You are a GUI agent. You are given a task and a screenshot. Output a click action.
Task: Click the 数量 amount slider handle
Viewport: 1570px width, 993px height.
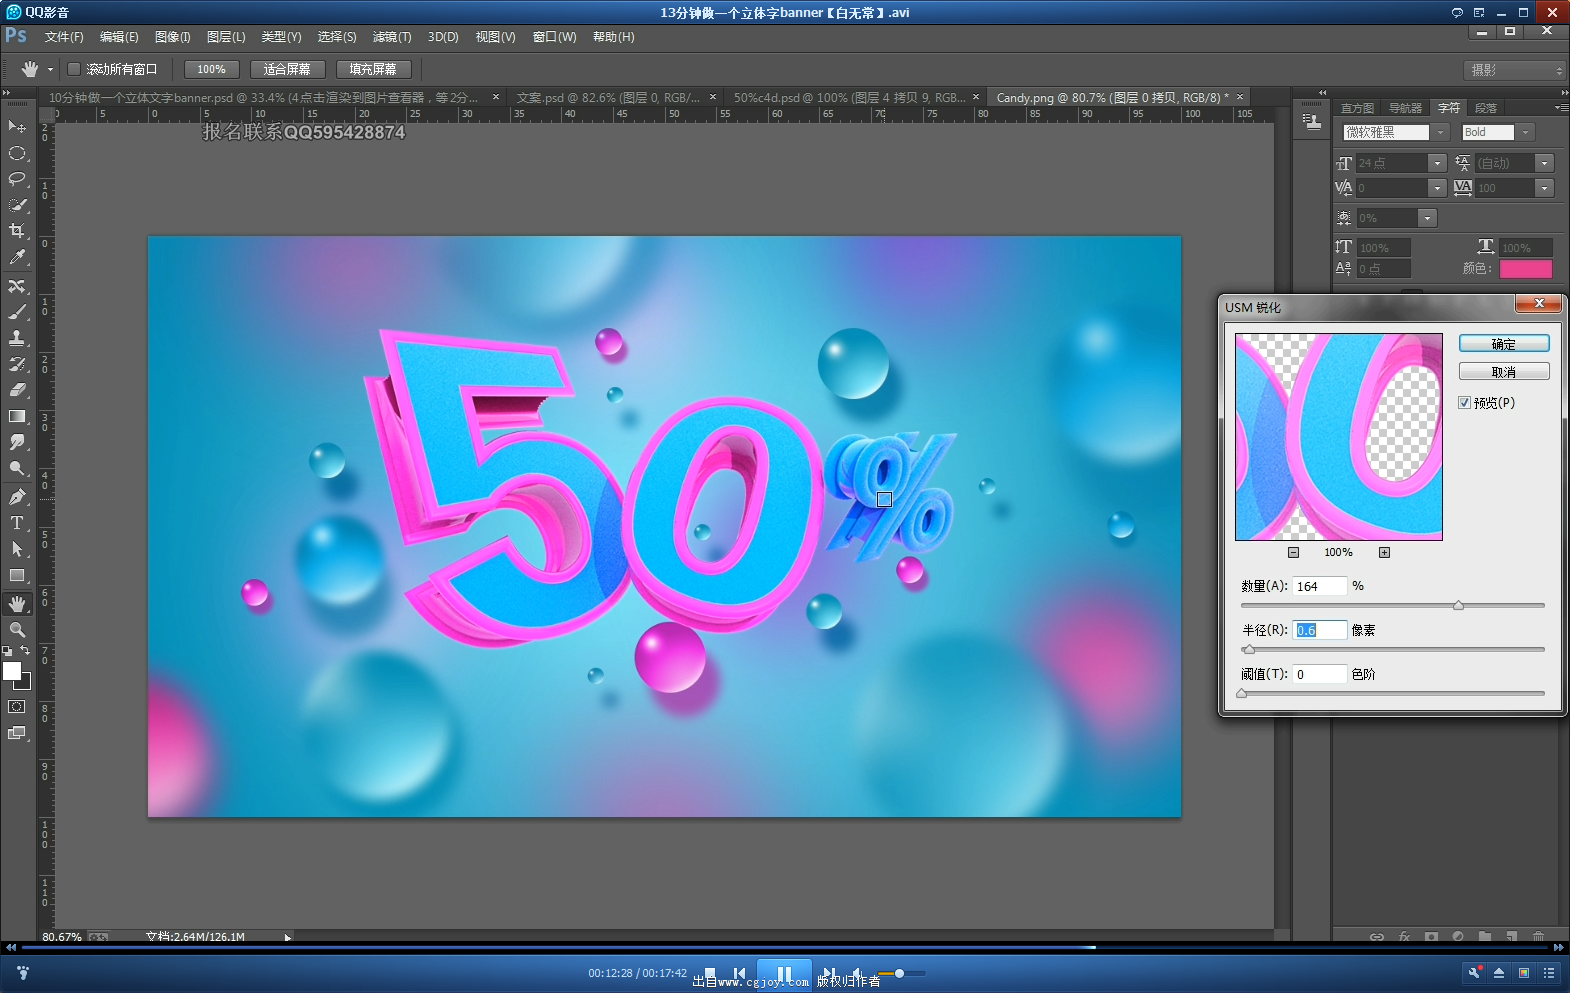coord(1458,606)
